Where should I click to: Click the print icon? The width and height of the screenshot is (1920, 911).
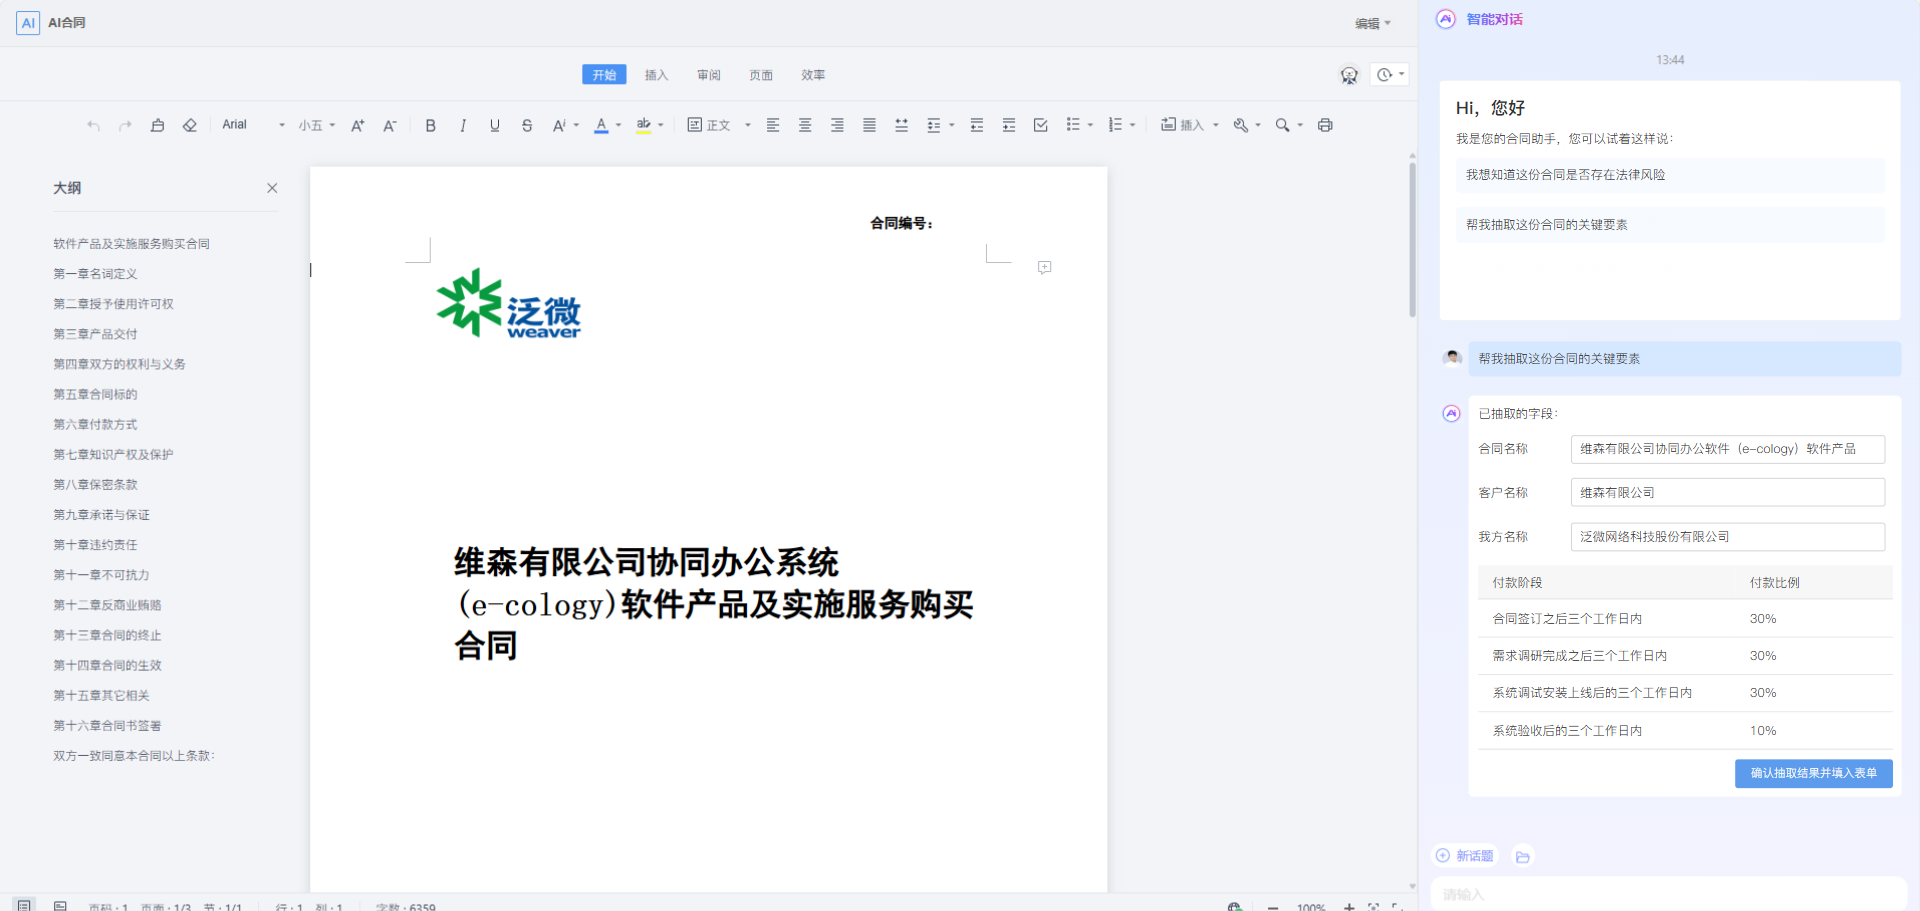pyautogui.click(x=1325, y=125)
